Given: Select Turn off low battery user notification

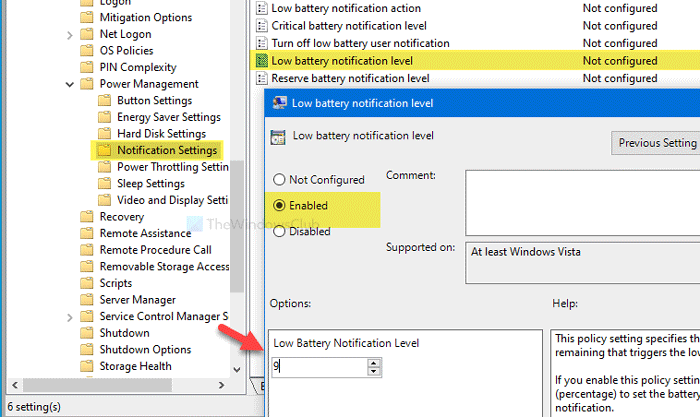Looking at the screenshot, I should [360, 43].
